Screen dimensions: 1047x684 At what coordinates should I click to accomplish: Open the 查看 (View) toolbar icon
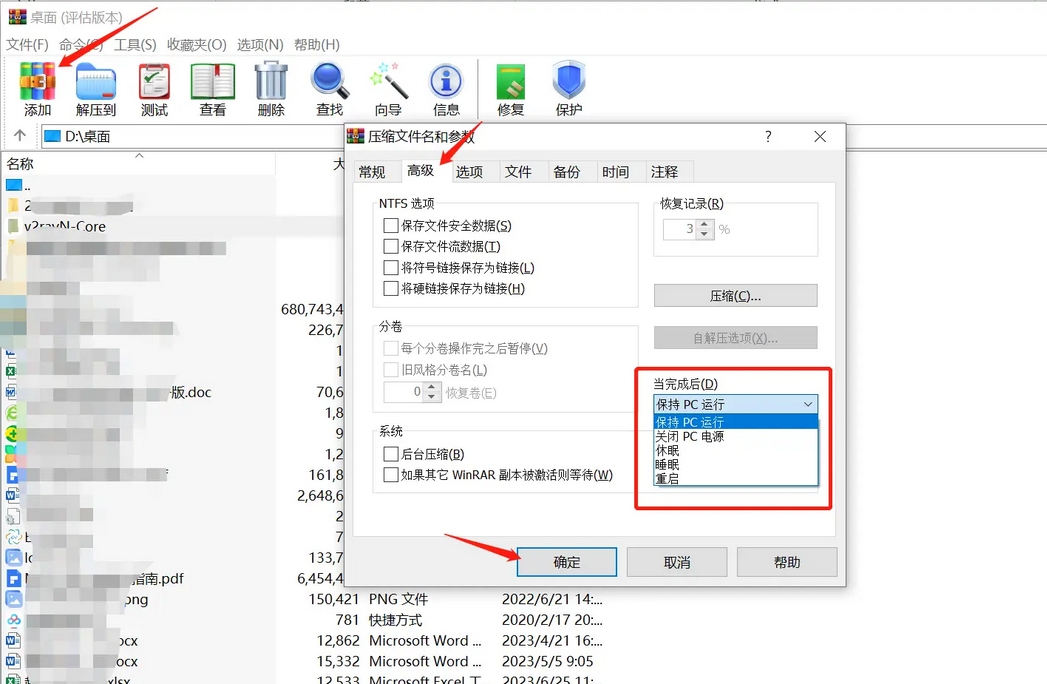coord(212,89)
